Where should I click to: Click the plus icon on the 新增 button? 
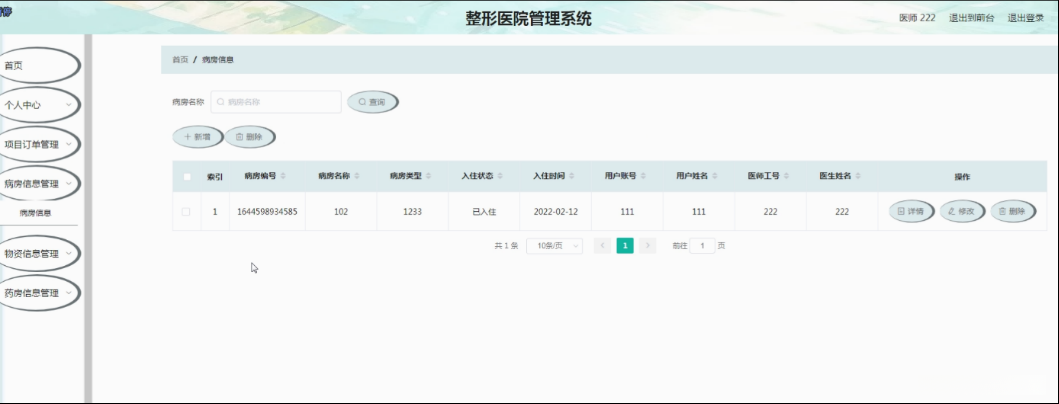coord(187,136)
